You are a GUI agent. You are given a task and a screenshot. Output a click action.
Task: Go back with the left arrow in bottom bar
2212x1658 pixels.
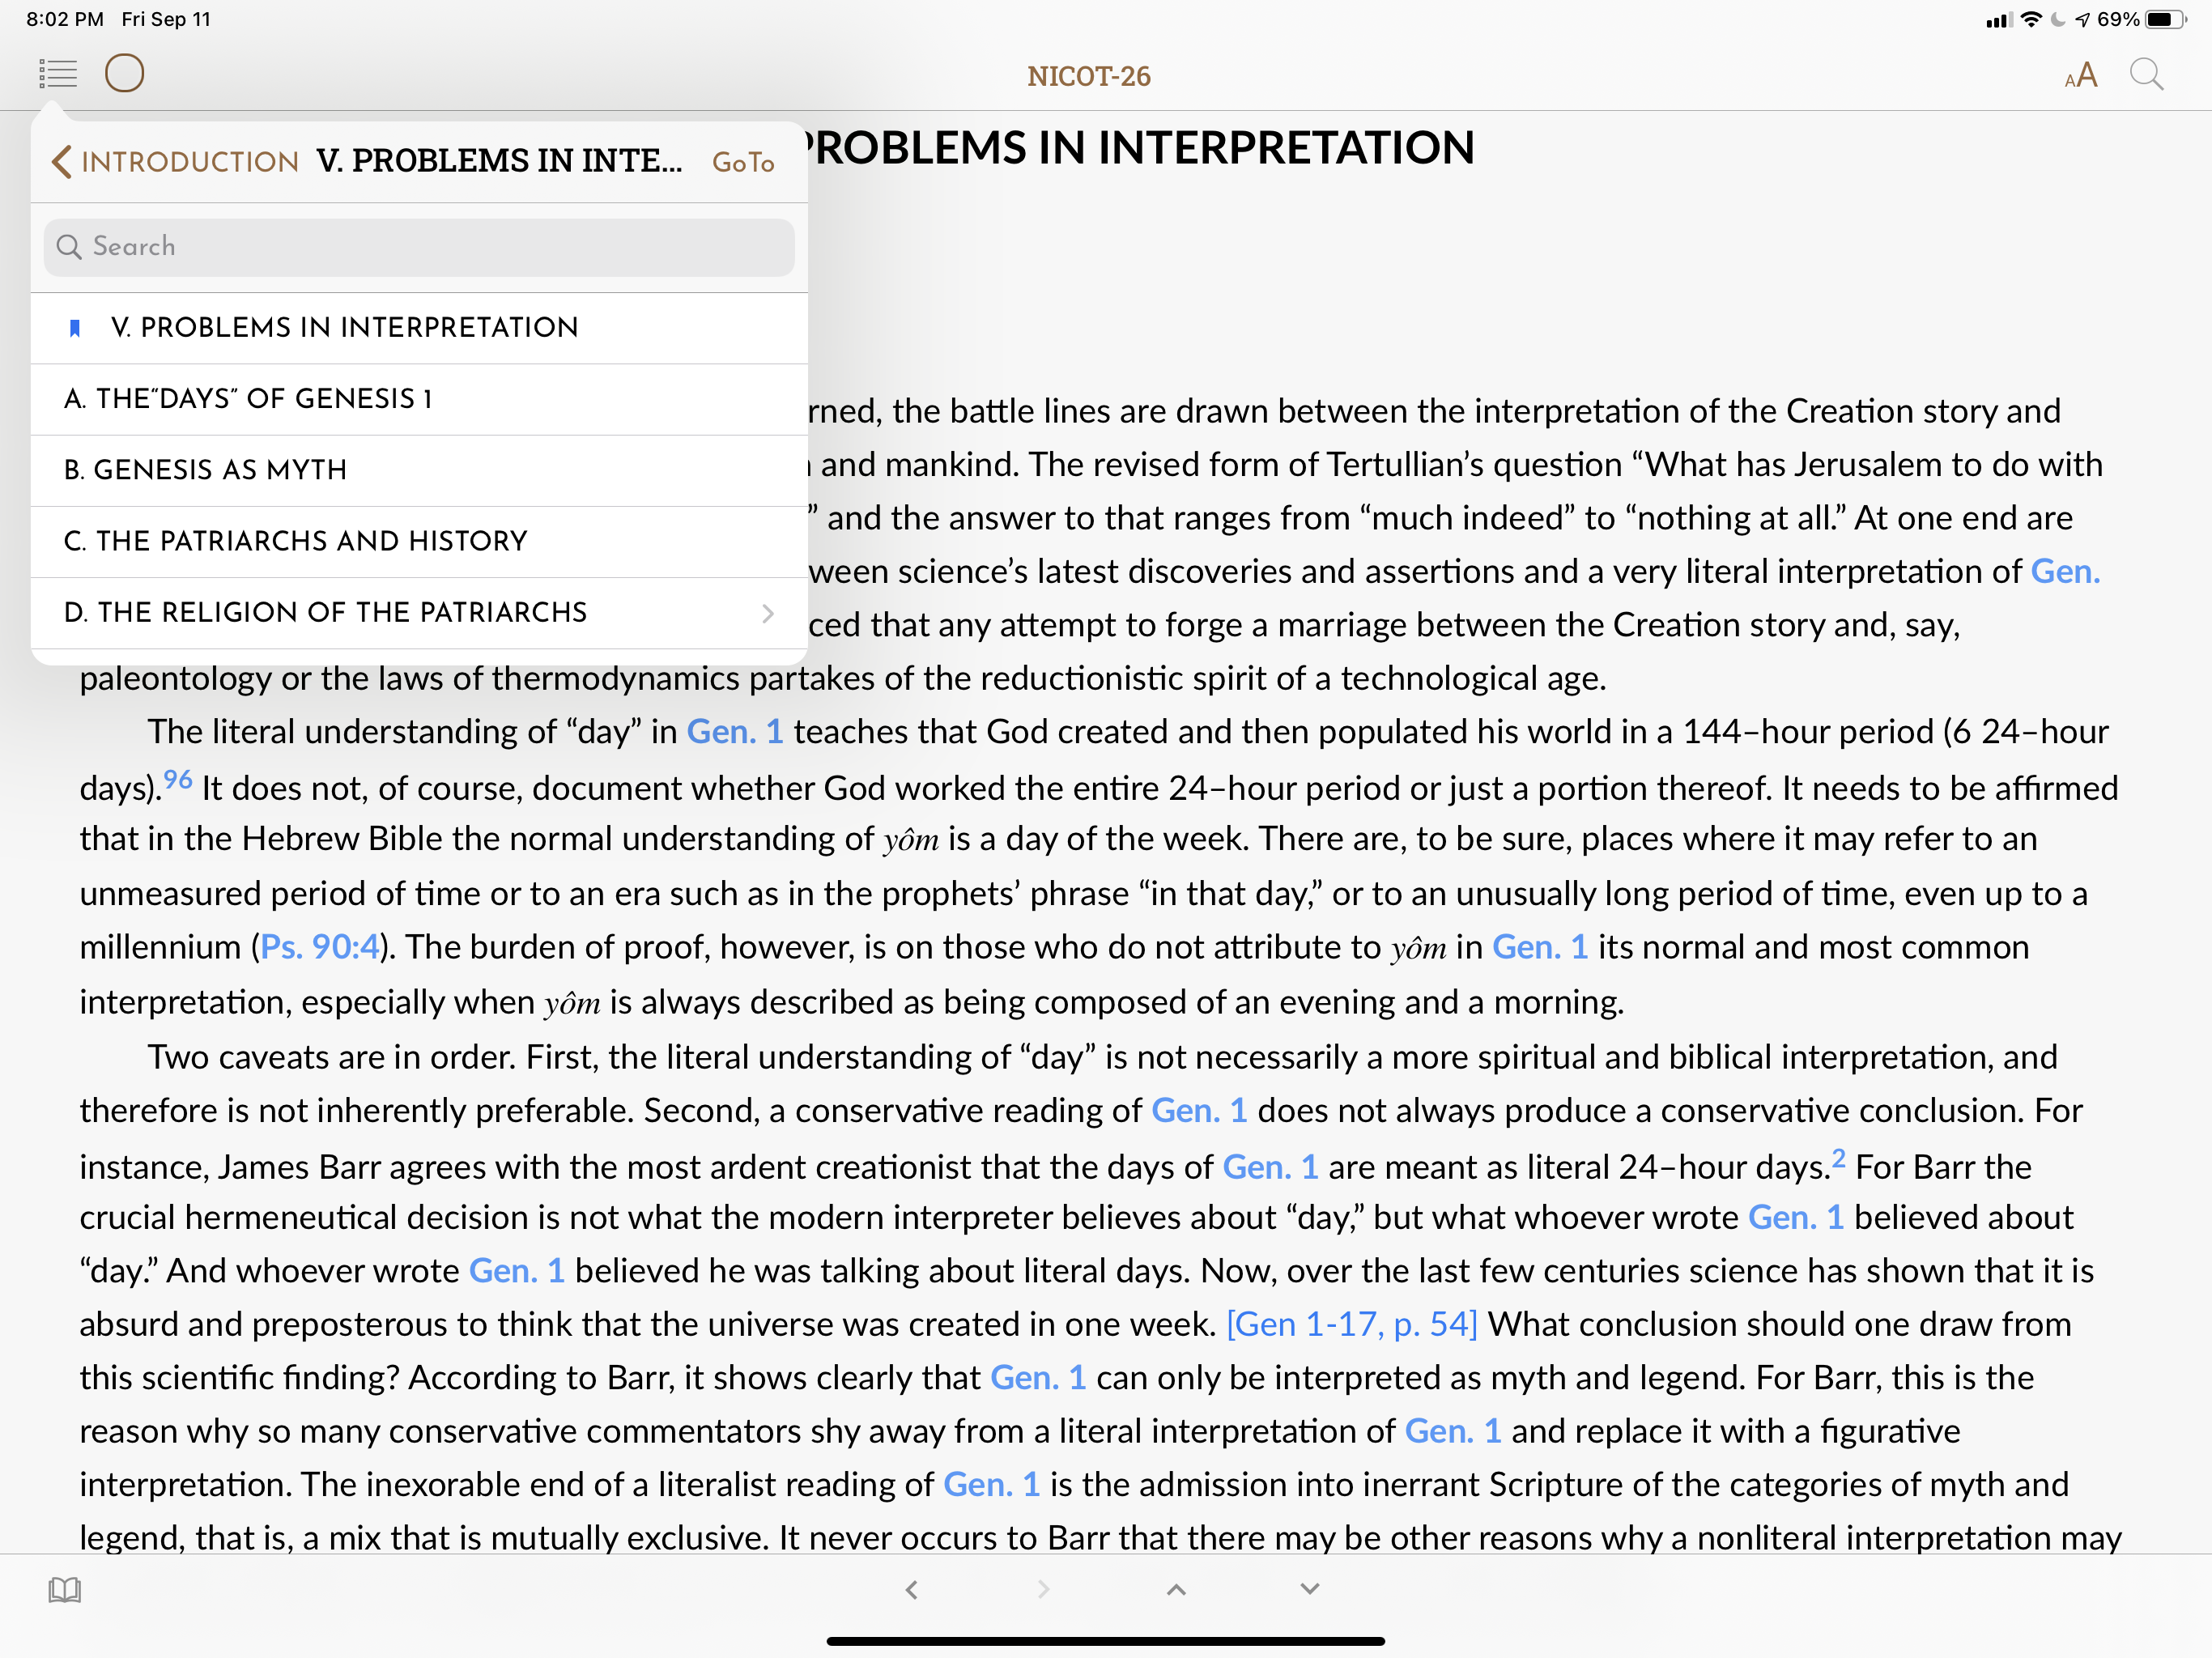(x=911, y=1589)
